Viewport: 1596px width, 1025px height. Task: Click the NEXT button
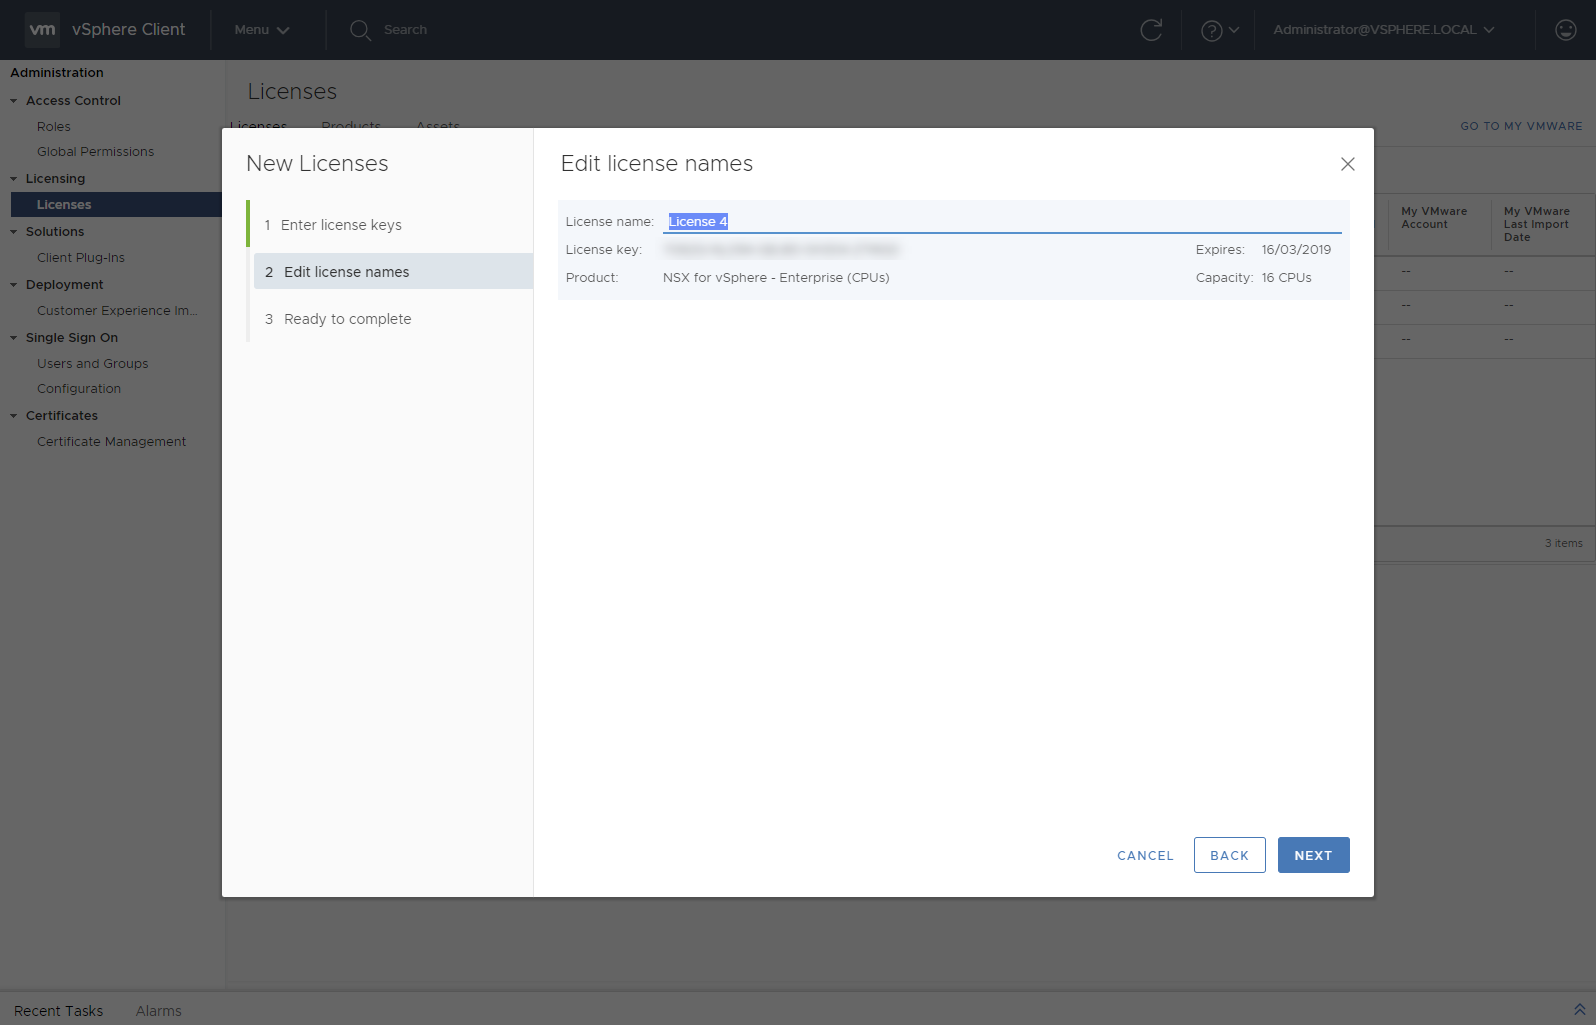click(x=1313, y=855)
